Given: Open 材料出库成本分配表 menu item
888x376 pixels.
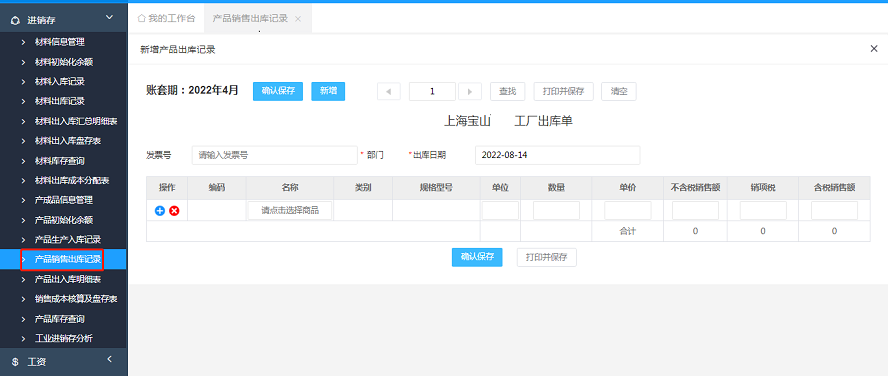Looking at the screenshot, I should pos(72,180).
